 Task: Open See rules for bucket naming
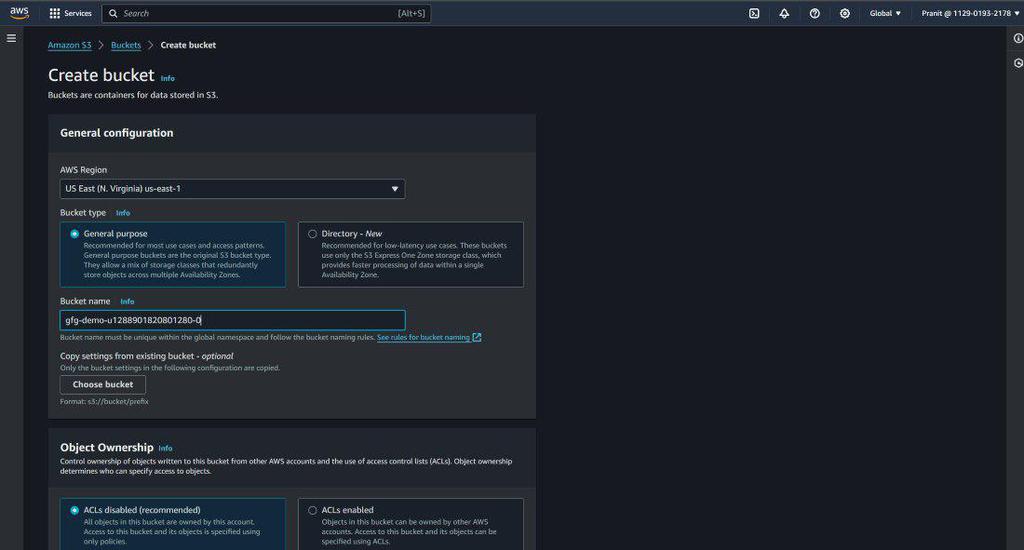423,338
